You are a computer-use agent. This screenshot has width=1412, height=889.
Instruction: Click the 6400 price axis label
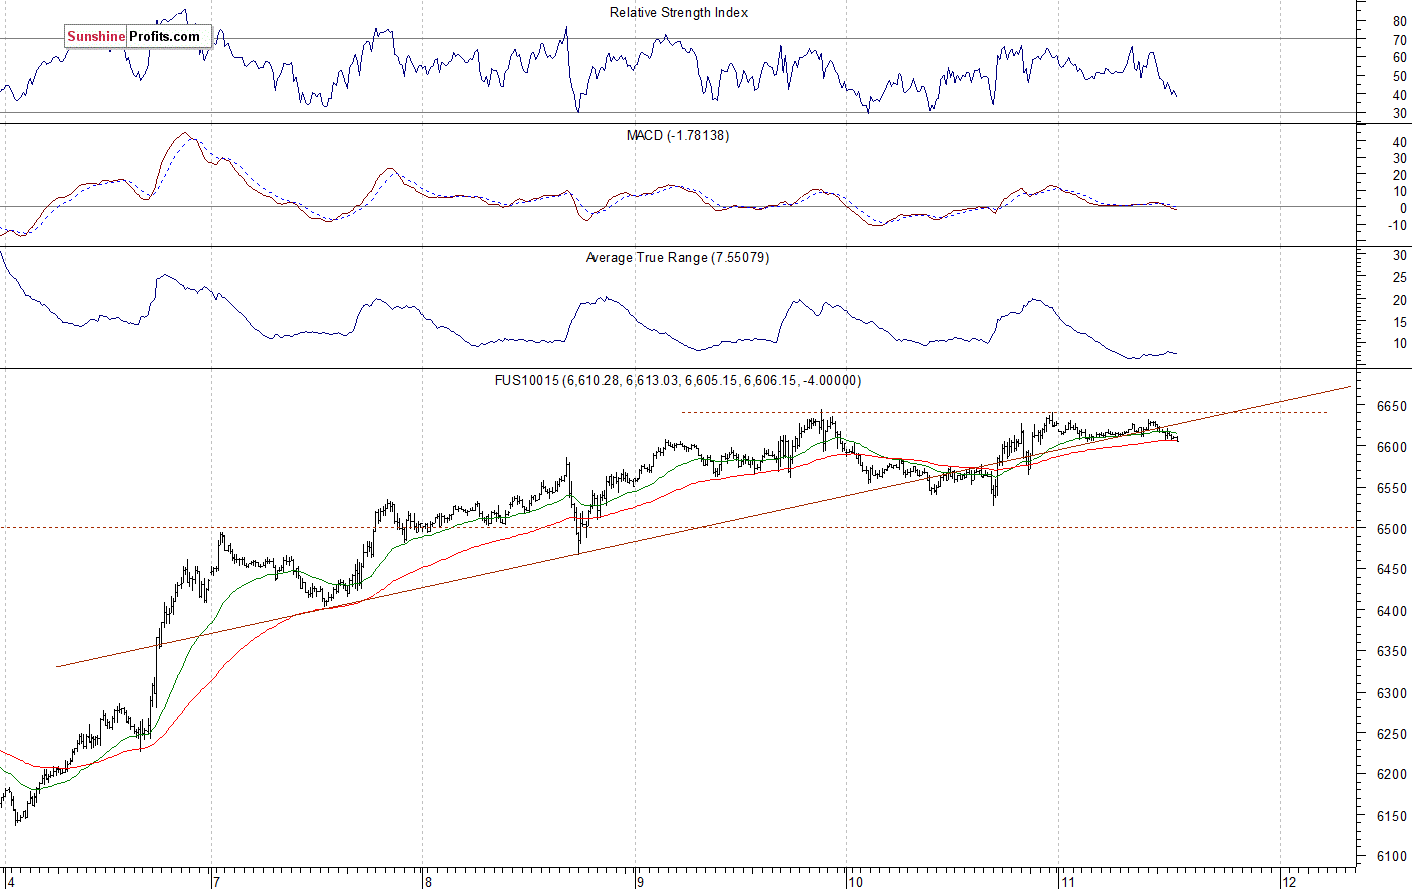tap(1392, 611)
